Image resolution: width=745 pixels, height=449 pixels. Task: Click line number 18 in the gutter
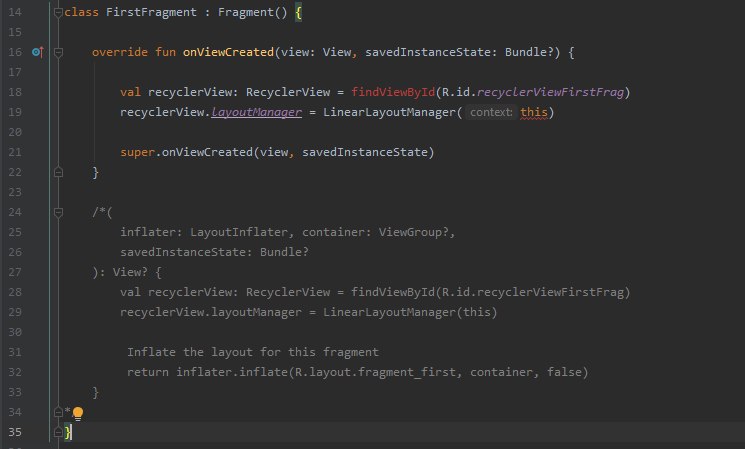pyautogui.click(x=15, y=92)
